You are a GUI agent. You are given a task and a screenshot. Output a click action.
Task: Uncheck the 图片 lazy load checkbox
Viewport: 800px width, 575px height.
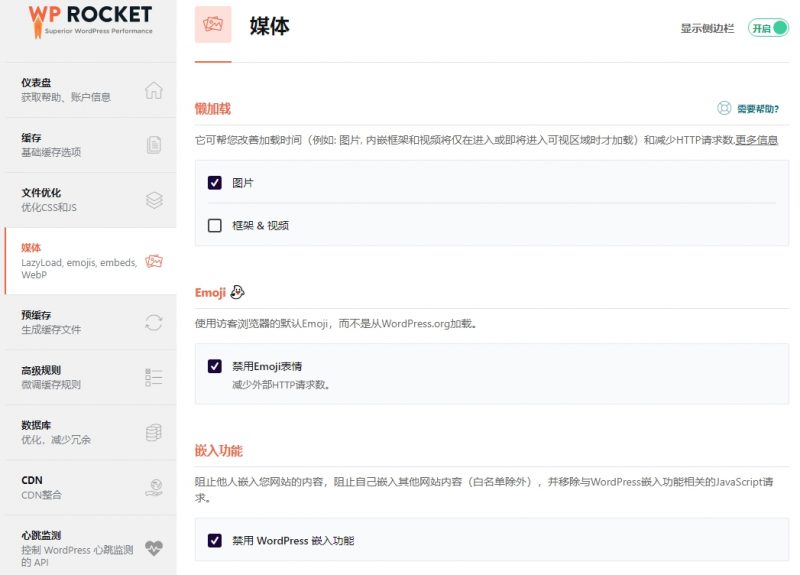215,183
